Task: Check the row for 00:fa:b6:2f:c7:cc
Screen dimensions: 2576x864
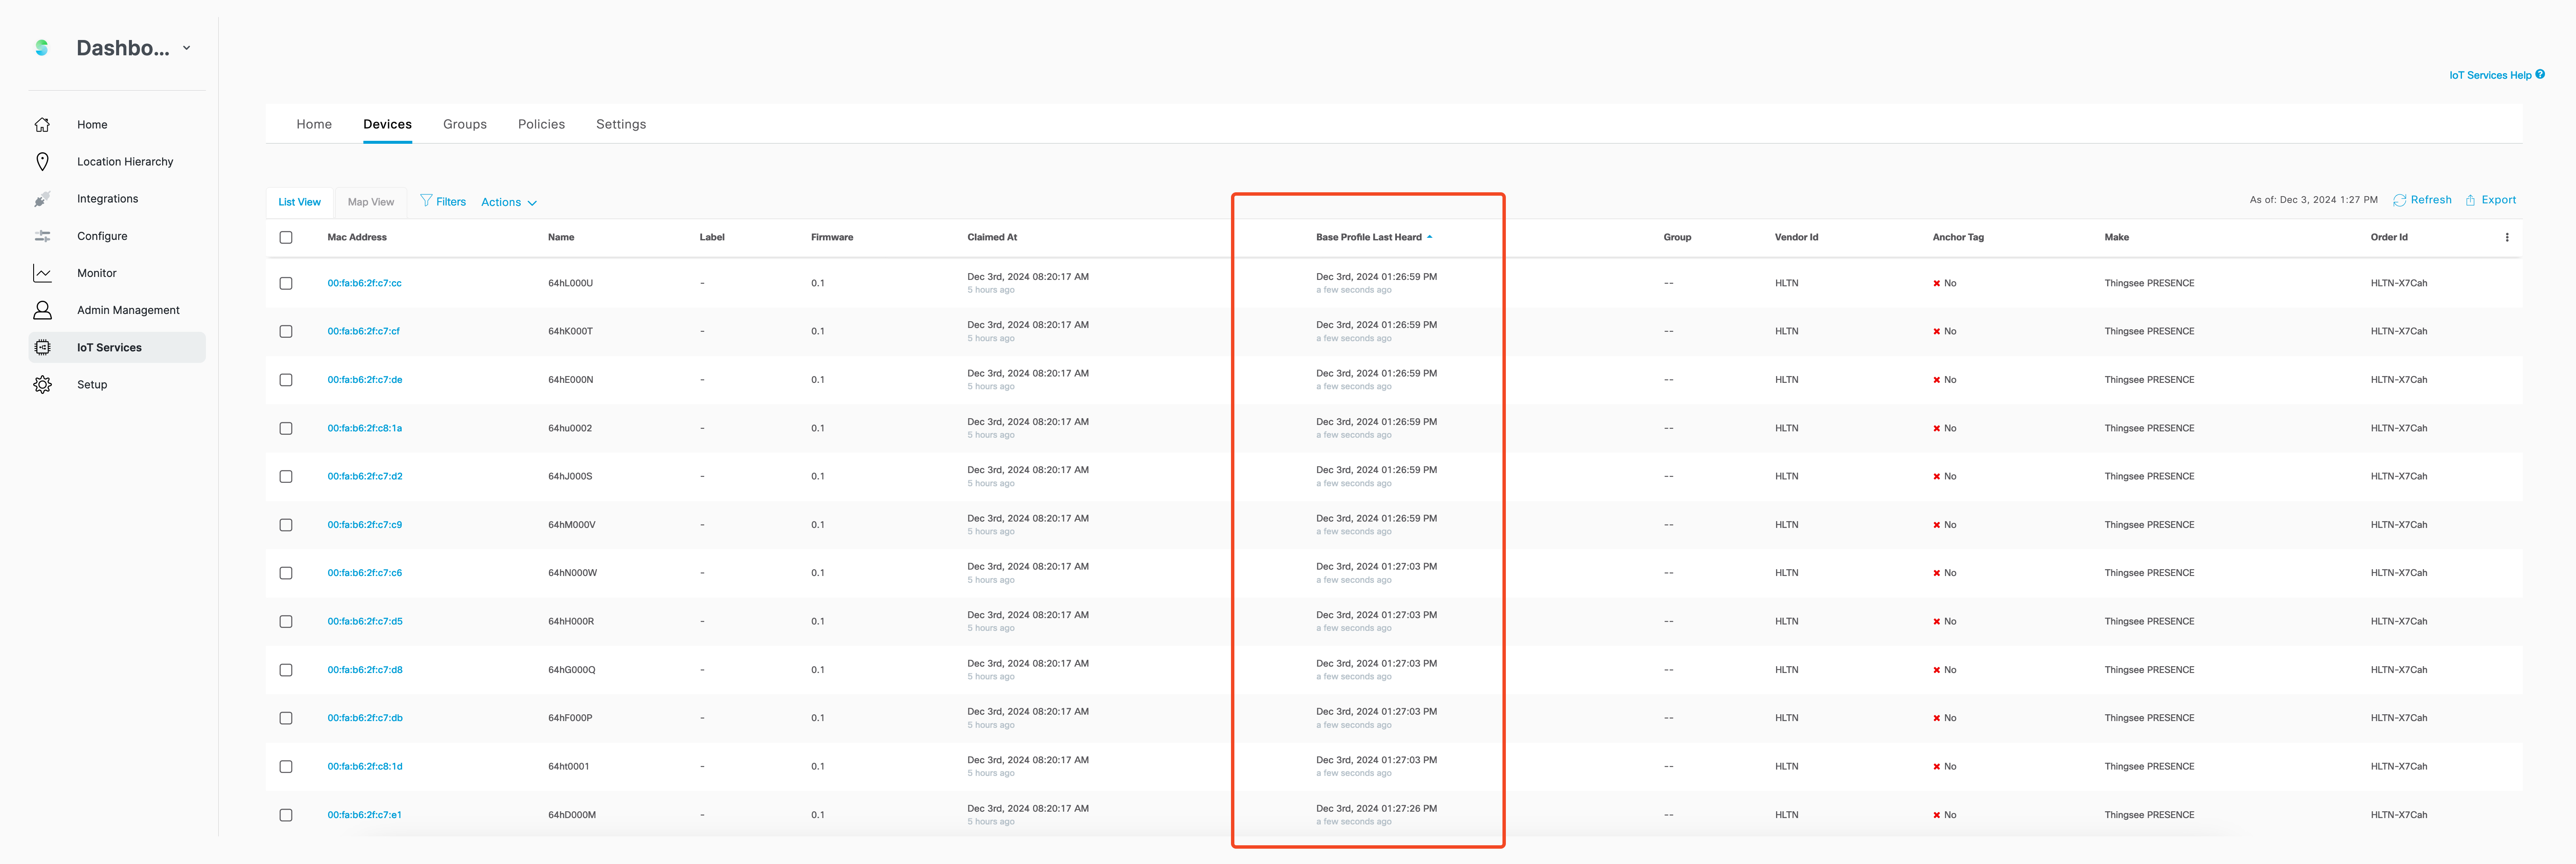Action: (286, 283)
